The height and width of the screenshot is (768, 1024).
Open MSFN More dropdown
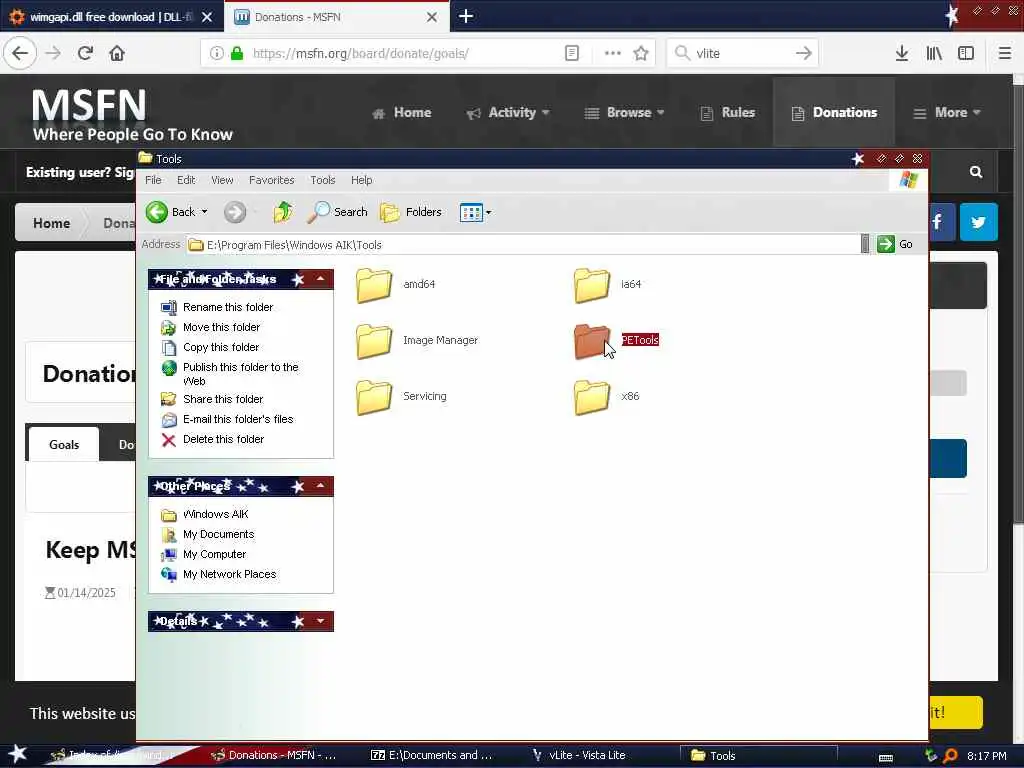[946, 112]
